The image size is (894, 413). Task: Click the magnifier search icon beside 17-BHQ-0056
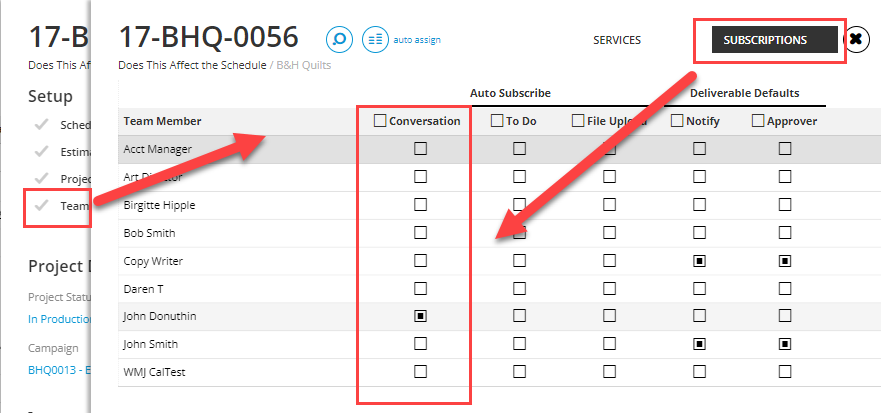339,40
